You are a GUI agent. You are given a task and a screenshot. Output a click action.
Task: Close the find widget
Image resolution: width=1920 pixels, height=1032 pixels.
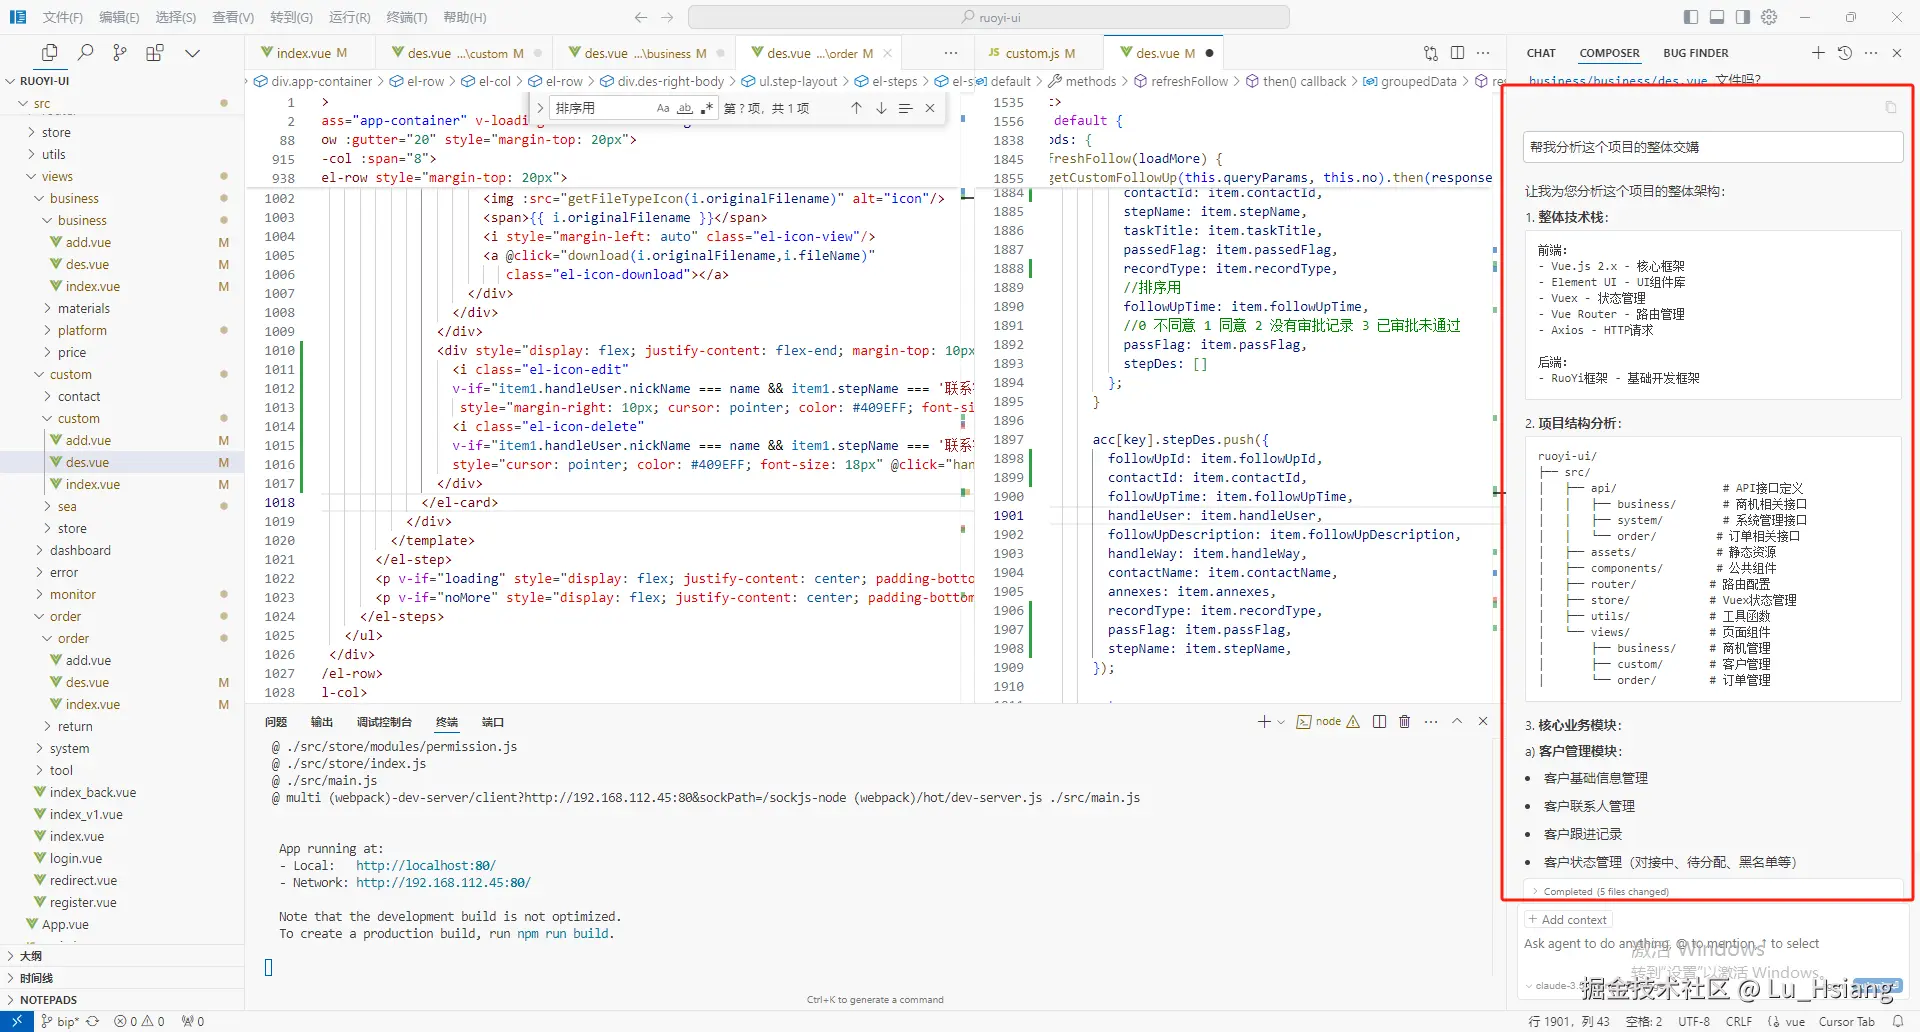(930, 108)
